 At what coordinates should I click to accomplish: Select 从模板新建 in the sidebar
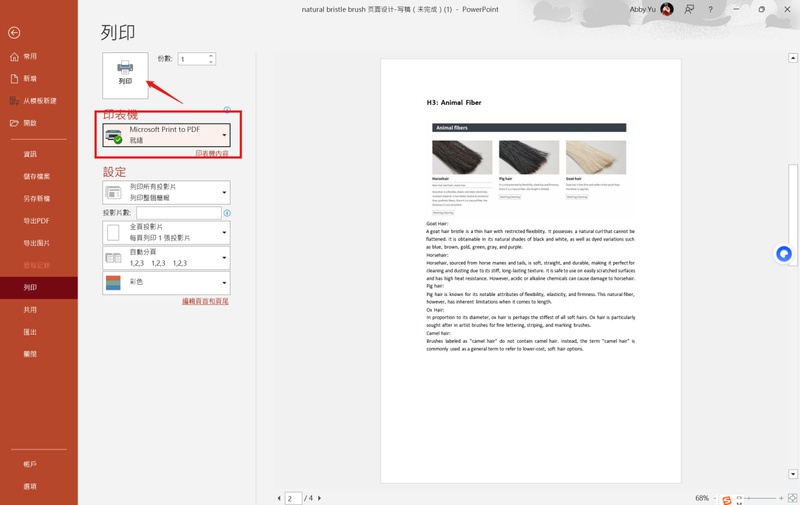pyautogui.click(x=39, y=101)
